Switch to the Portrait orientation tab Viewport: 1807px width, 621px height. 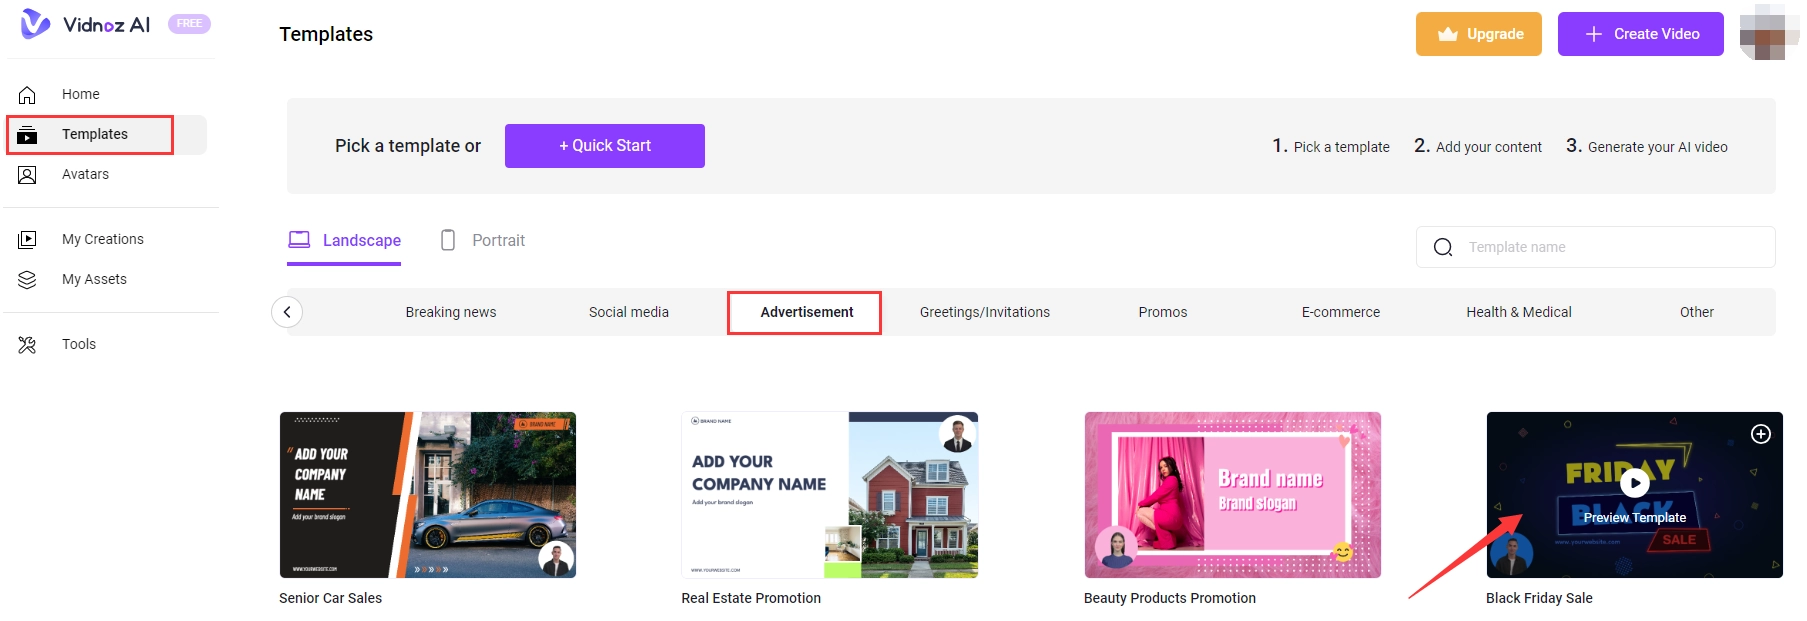(483, 240)
